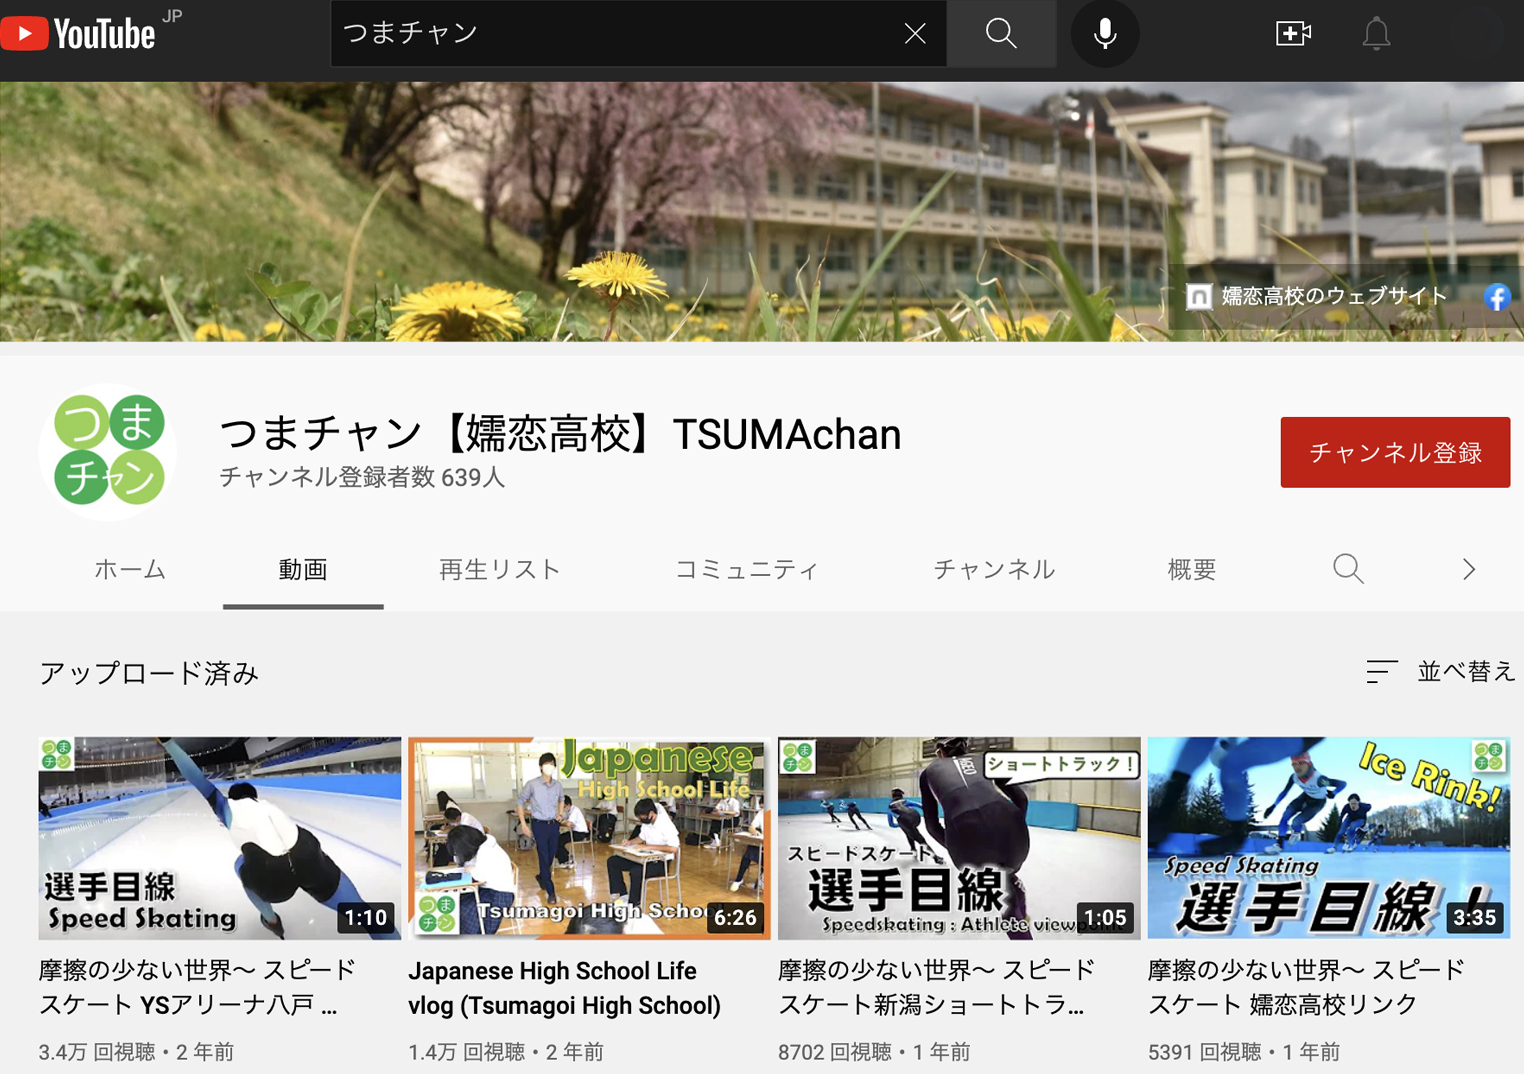
Task: Start a search with the magnifier icon
Action: pos(1000,33)
